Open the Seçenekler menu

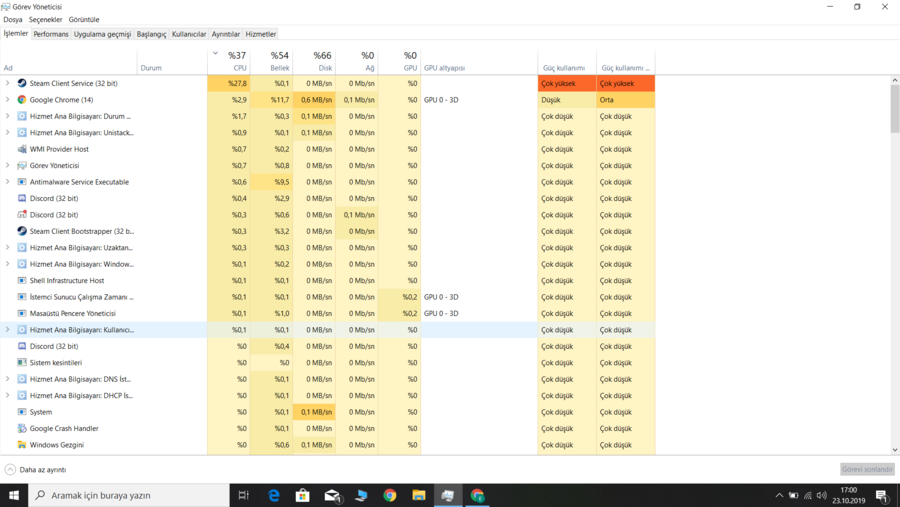click(x=45, y=20)
